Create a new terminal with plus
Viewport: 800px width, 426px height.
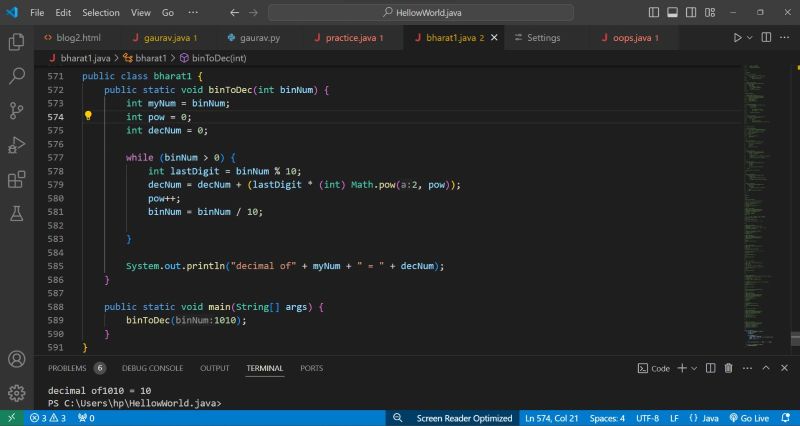682,368
